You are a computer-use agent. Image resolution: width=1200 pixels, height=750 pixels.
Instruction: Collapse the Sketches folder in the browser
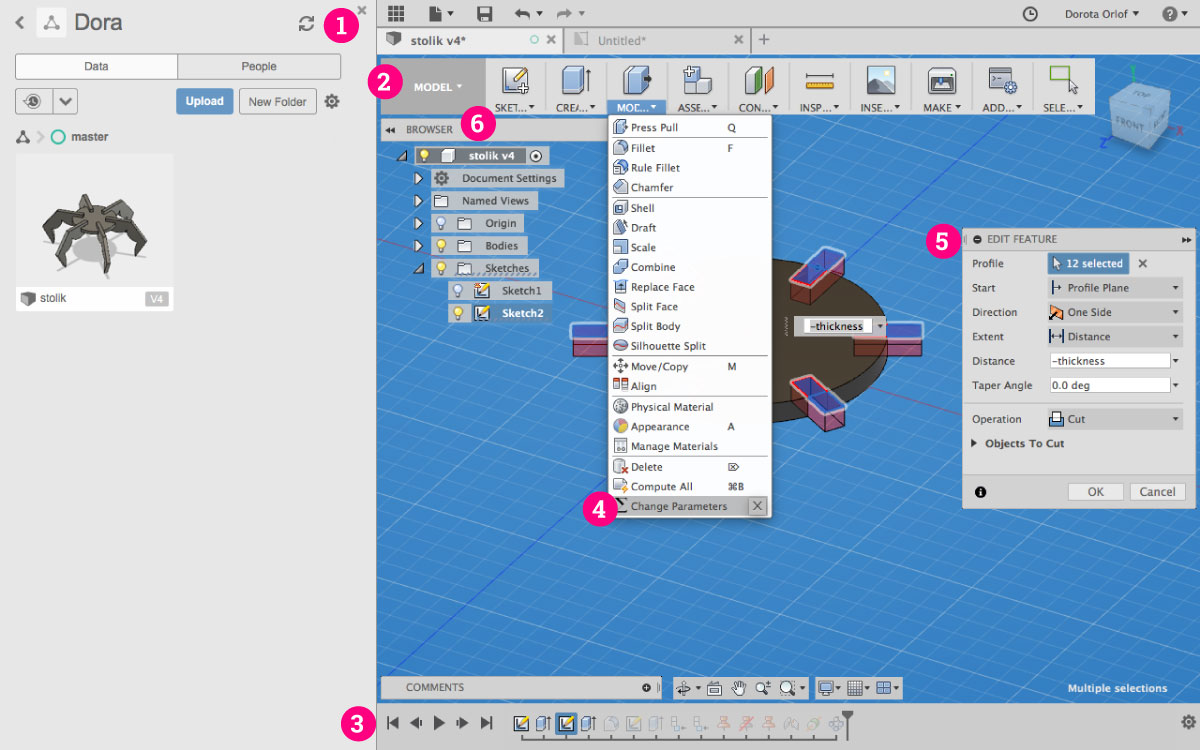tap(420, 267)
